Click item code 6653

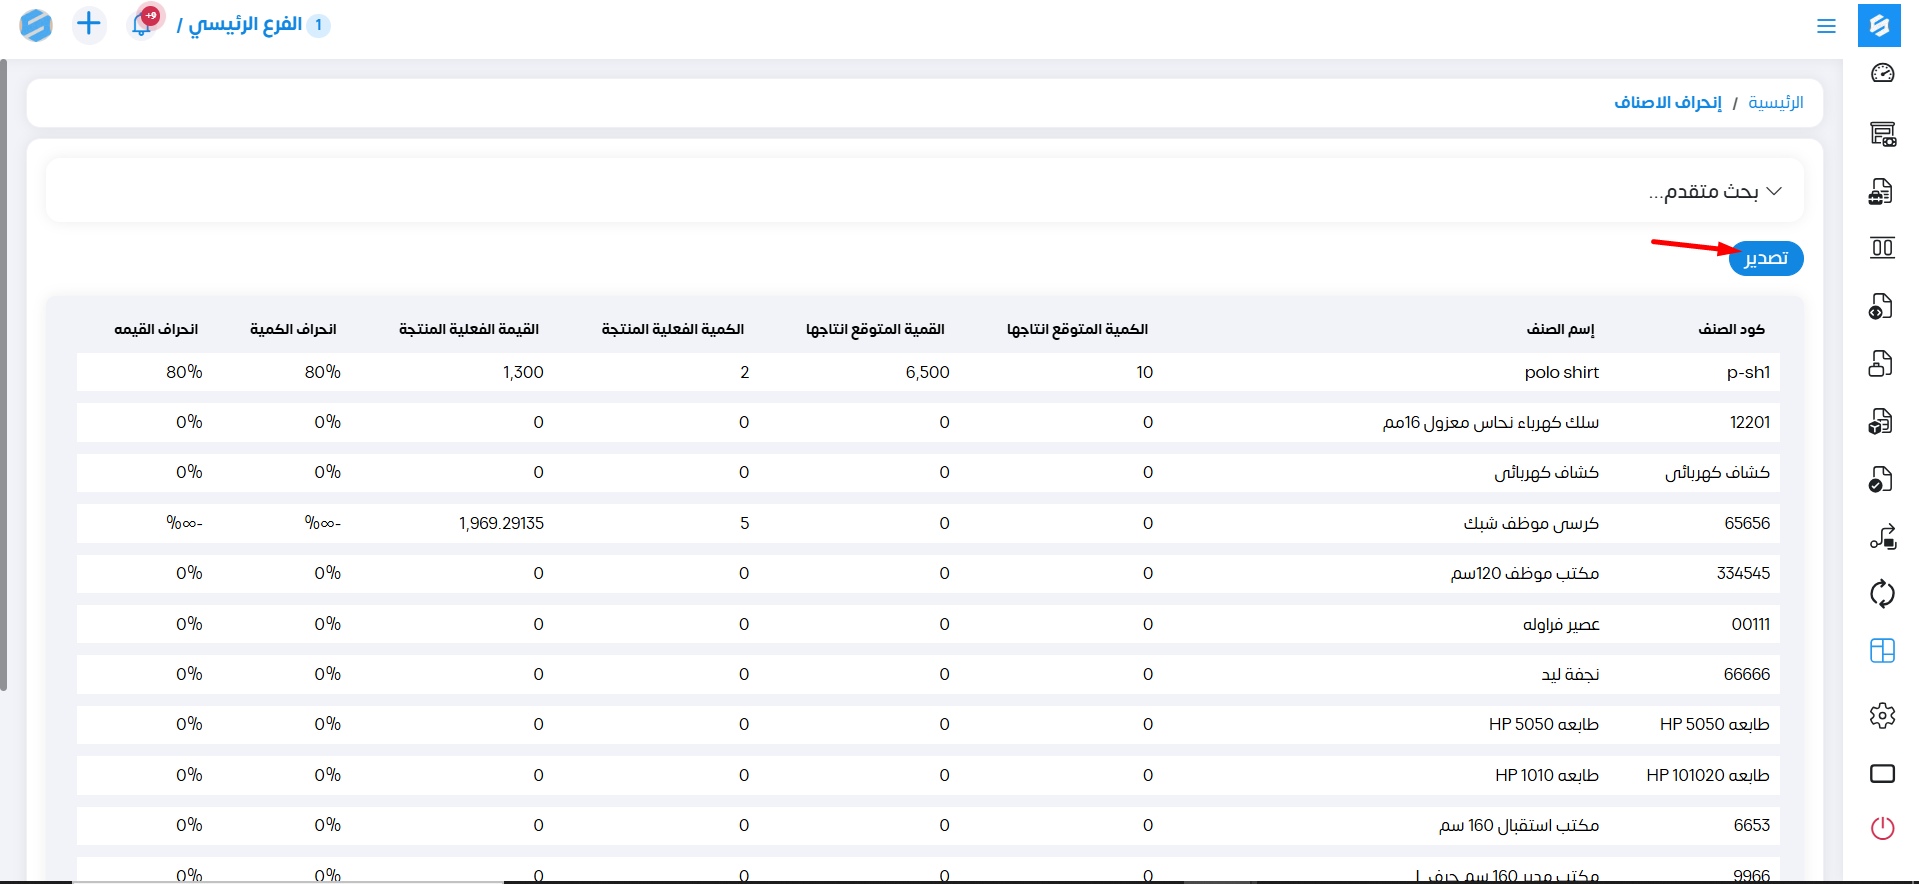[x=1752, y=825]
